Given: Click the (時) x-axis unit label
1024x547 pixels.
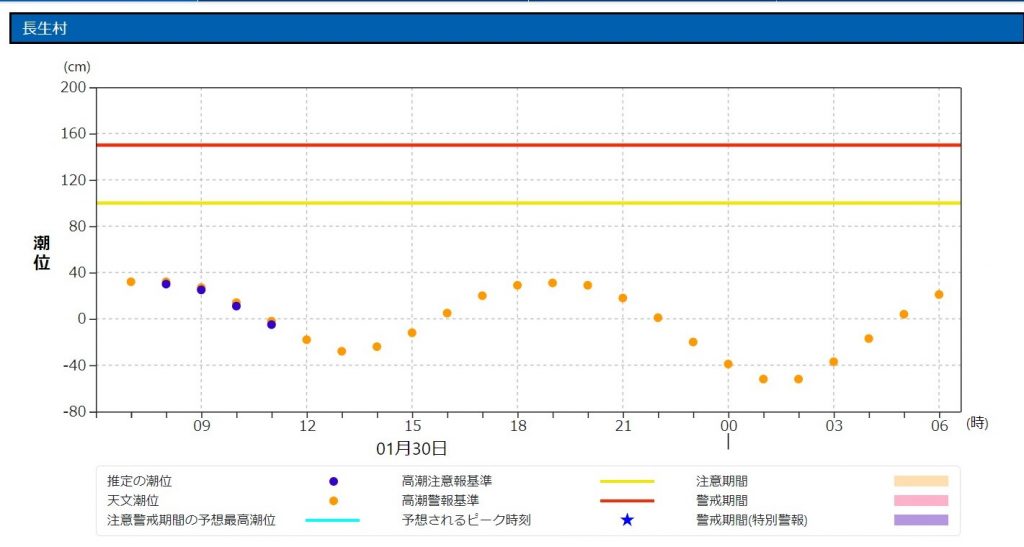Looking at the screenshot, I should tap(977, 423).
